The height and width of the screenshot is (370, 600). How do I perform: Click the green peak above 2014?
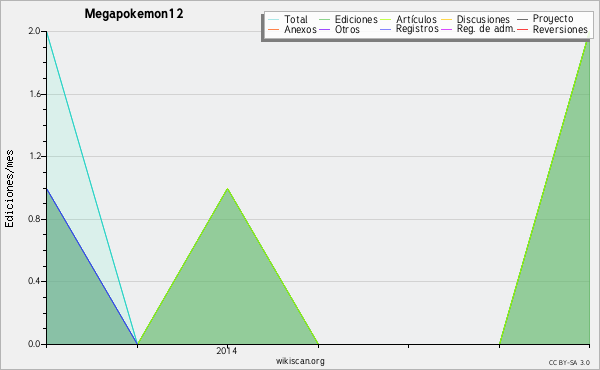[228, 189]
